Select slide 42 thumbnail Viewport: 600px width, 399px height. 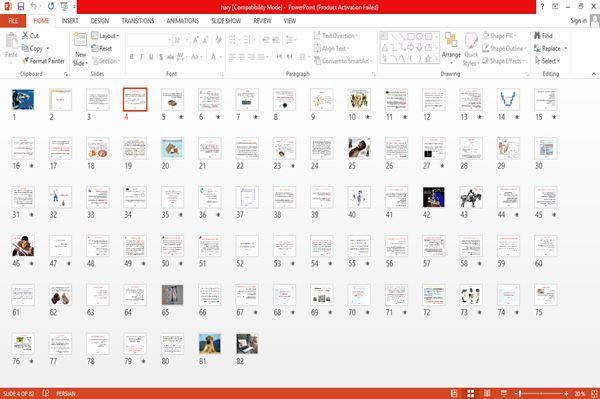click(x=434, y=197)
